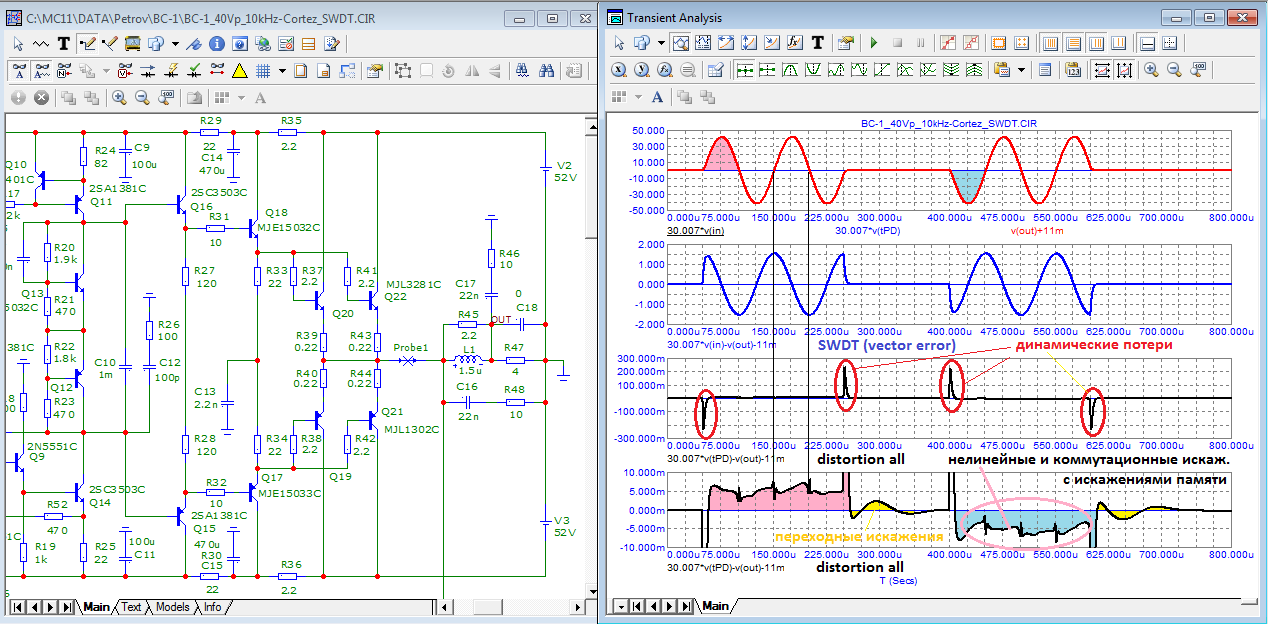The height and width of the screenshot is (624, 1268).
Task: Click the Run analysis green play button
Action: [874, 43]
